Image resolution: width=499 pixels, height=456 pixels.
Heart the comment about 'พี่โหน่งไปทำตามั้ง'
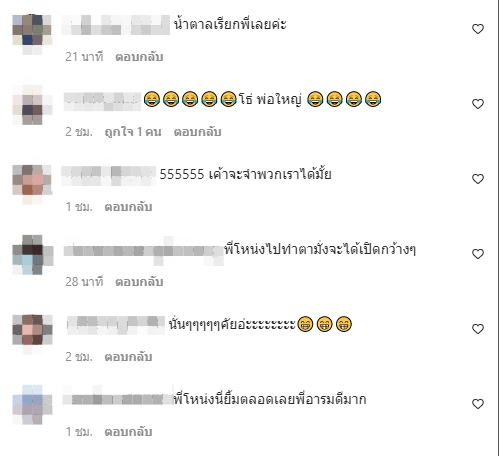(x=478, y=254)
